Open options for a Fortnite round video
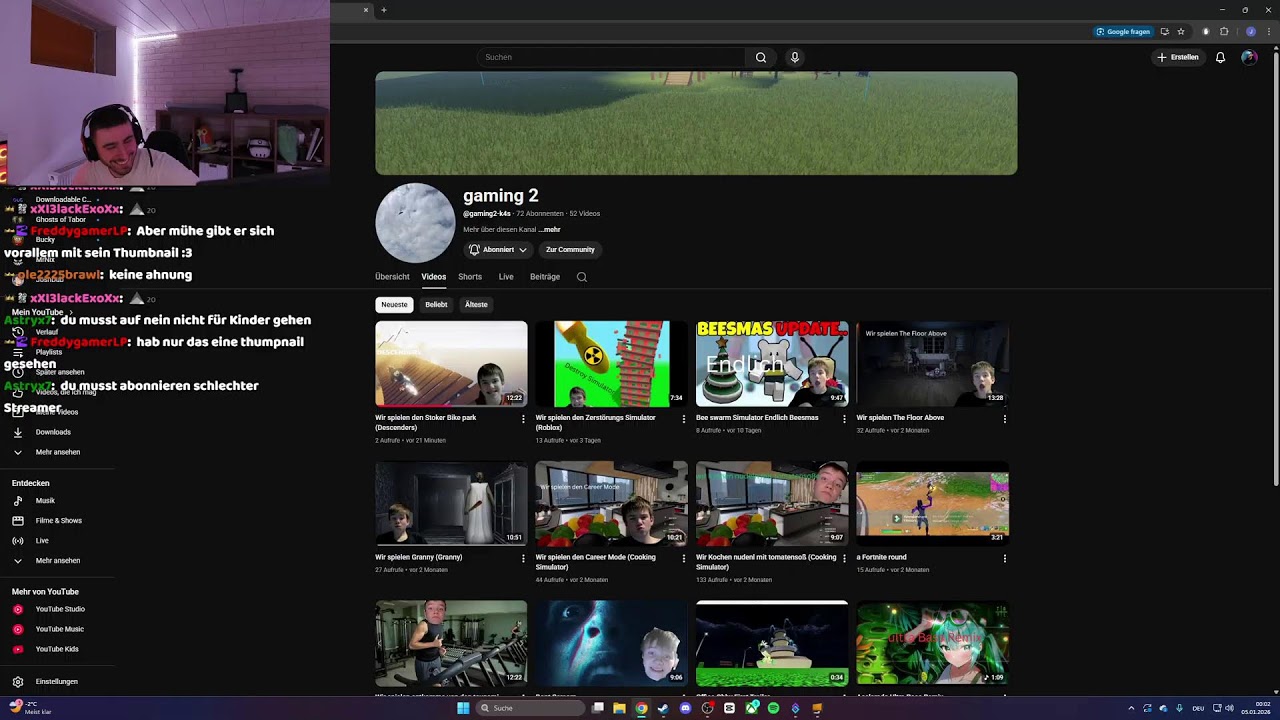This screenshot has width=1280, height=720. [1005, 558]
